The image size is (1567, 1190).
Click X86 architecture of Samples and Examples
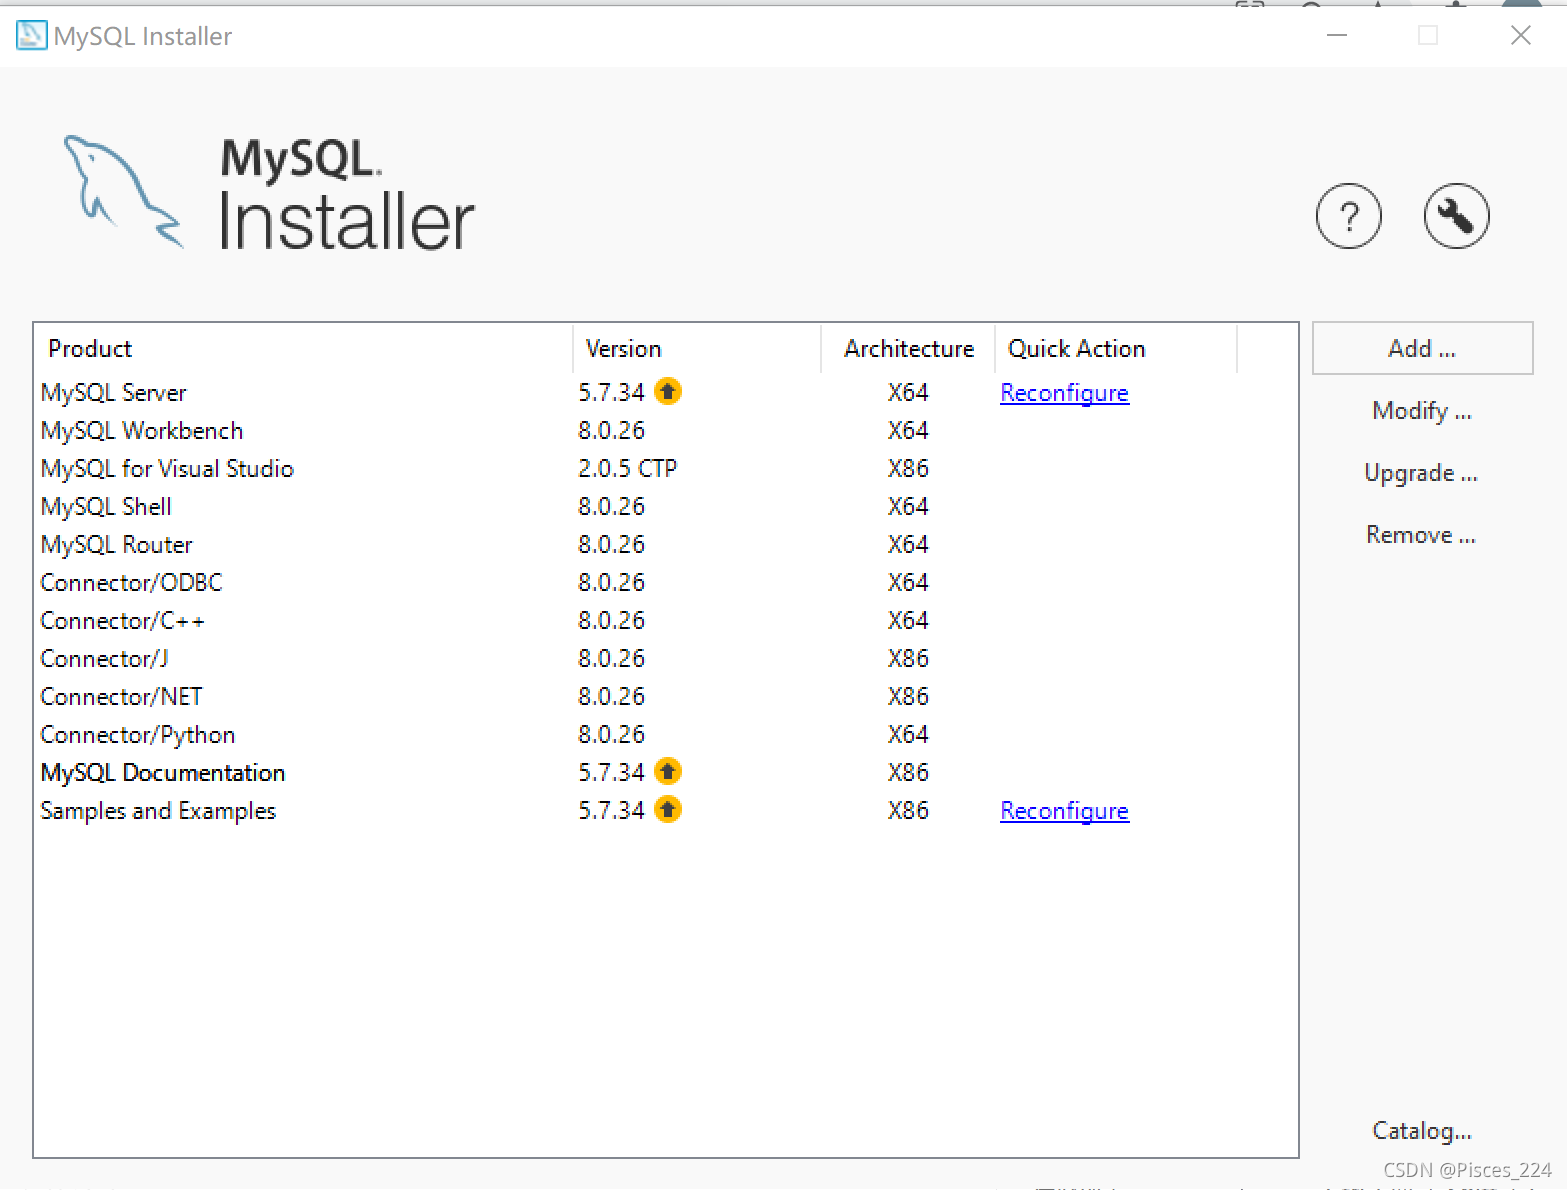[x=908, y=811]
